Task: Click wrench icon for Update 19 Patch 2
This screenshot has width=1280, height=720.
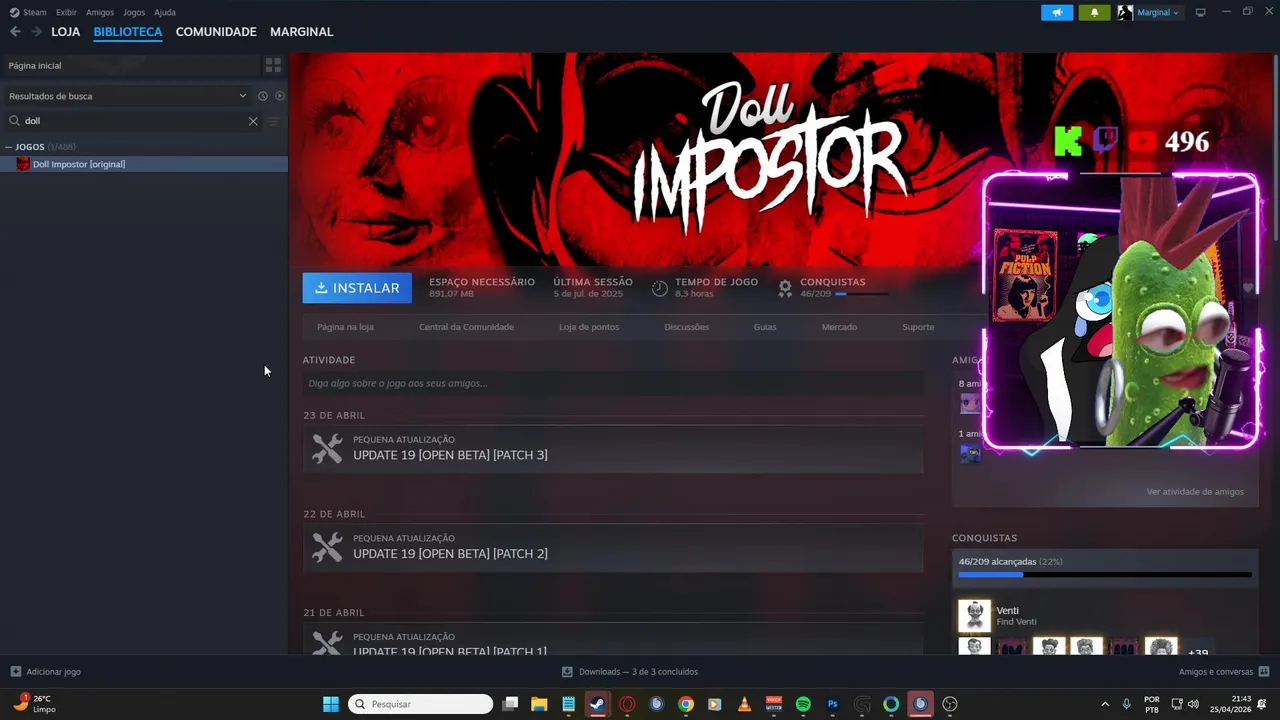Action: click(327, 547)
